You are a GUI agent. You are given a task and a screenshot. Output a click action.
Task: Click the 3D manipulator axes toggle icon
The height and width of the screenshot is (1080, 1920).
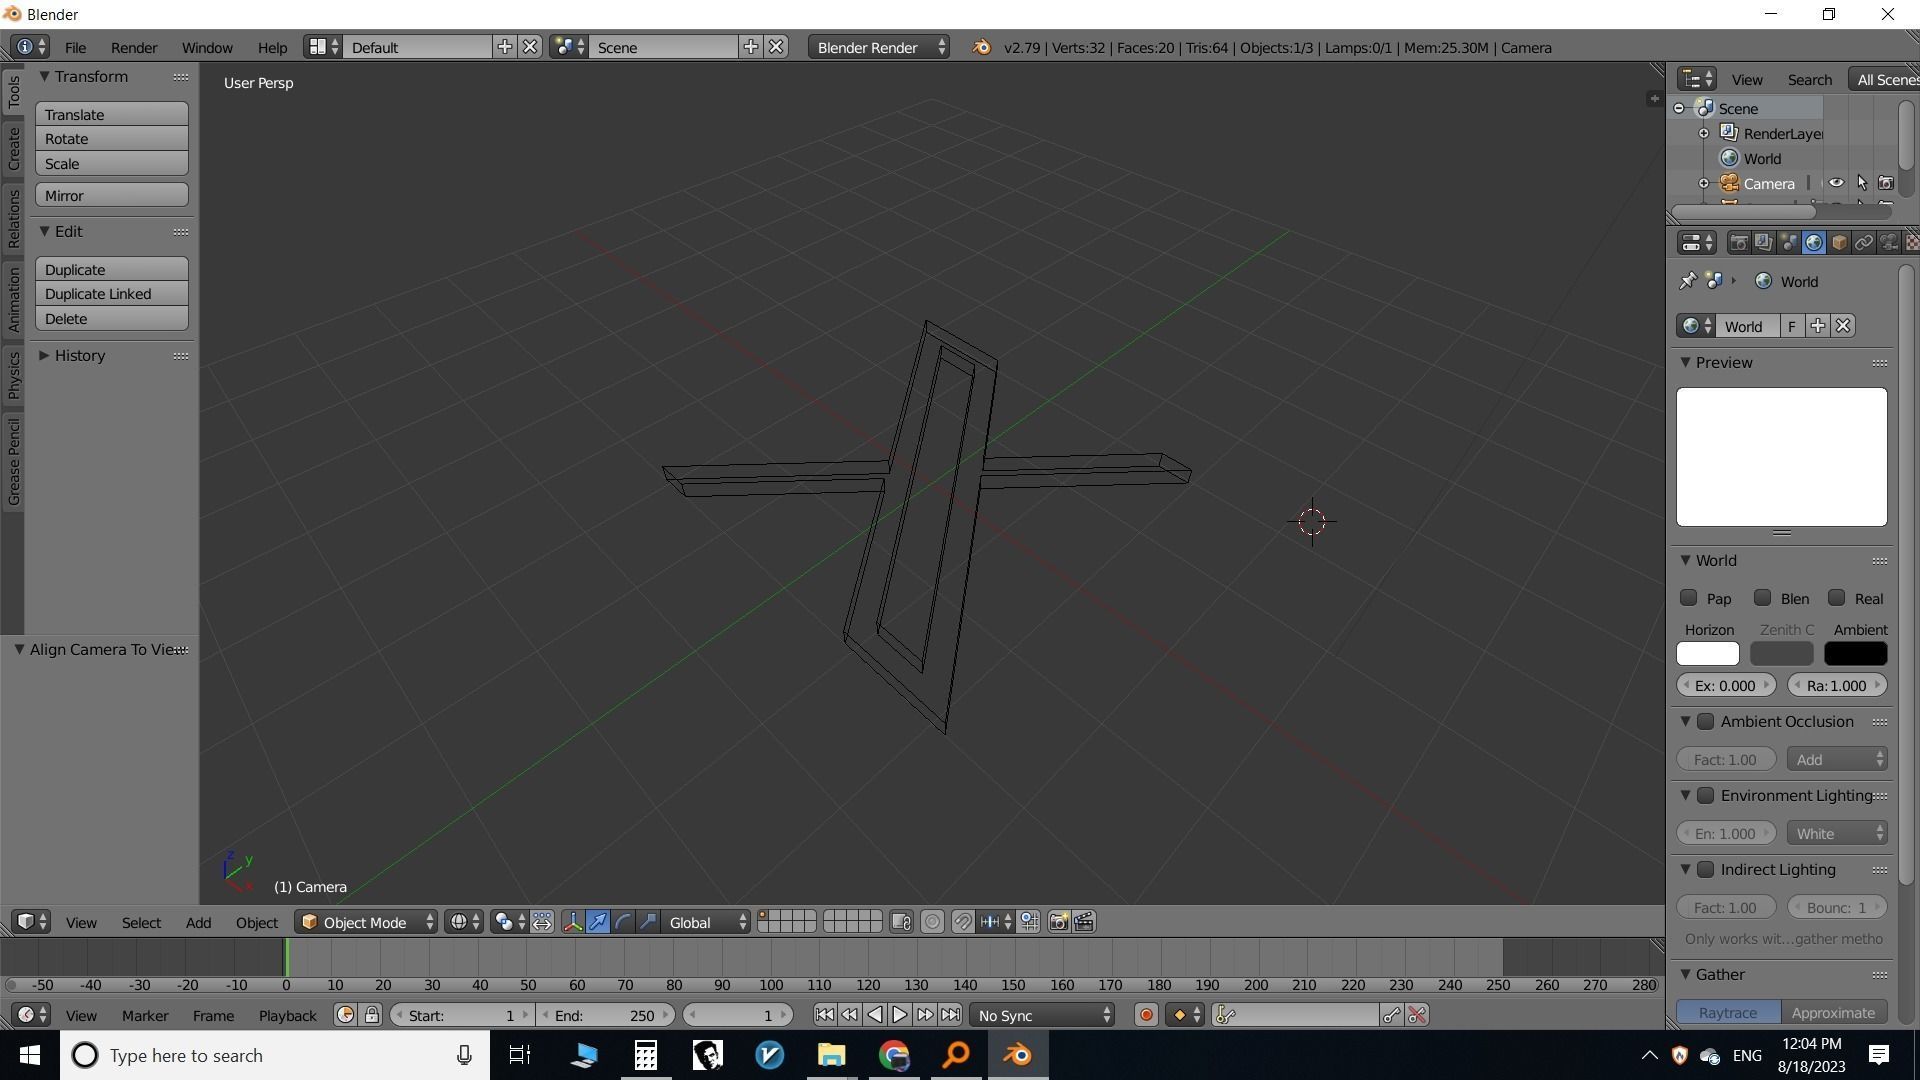(573, 922)
